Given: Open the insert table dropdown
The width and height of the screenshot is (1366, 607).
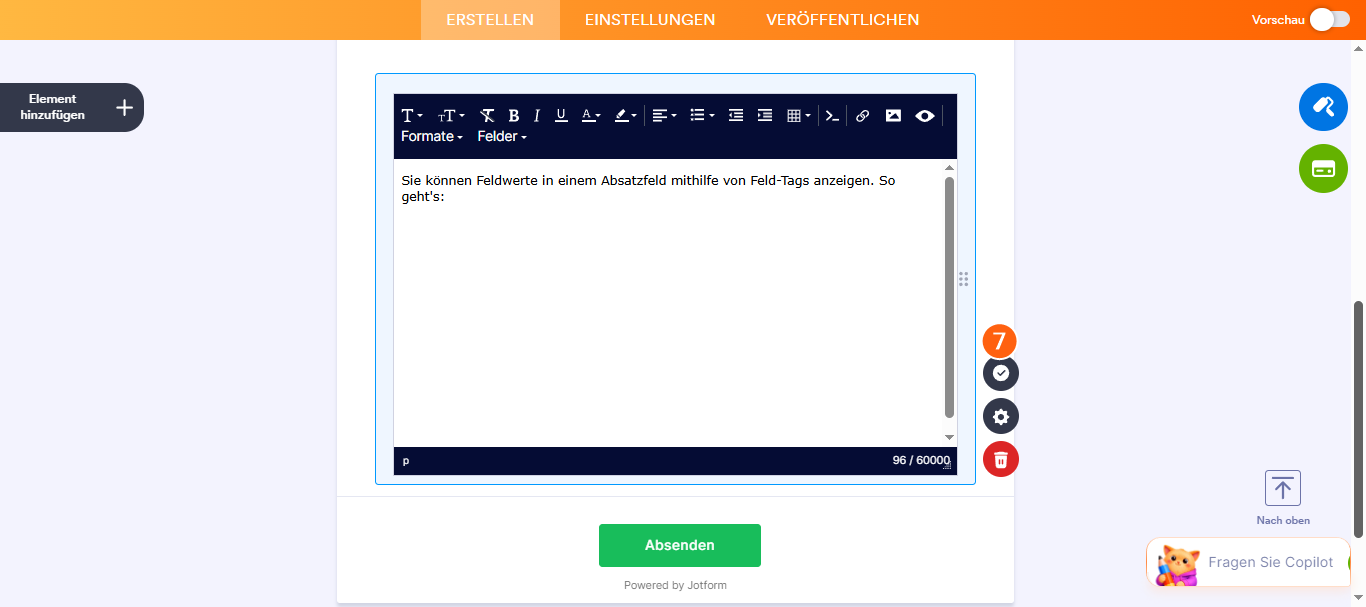Looking at the screenshot, I should (x=799, y=116).
